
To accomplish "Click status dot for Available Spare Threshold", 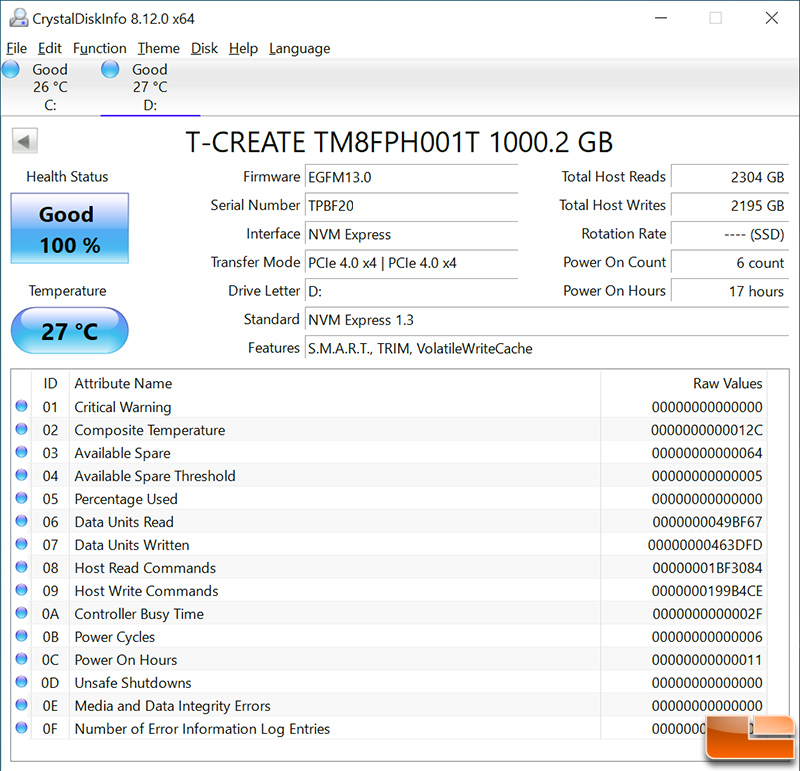I will (21, 475).
